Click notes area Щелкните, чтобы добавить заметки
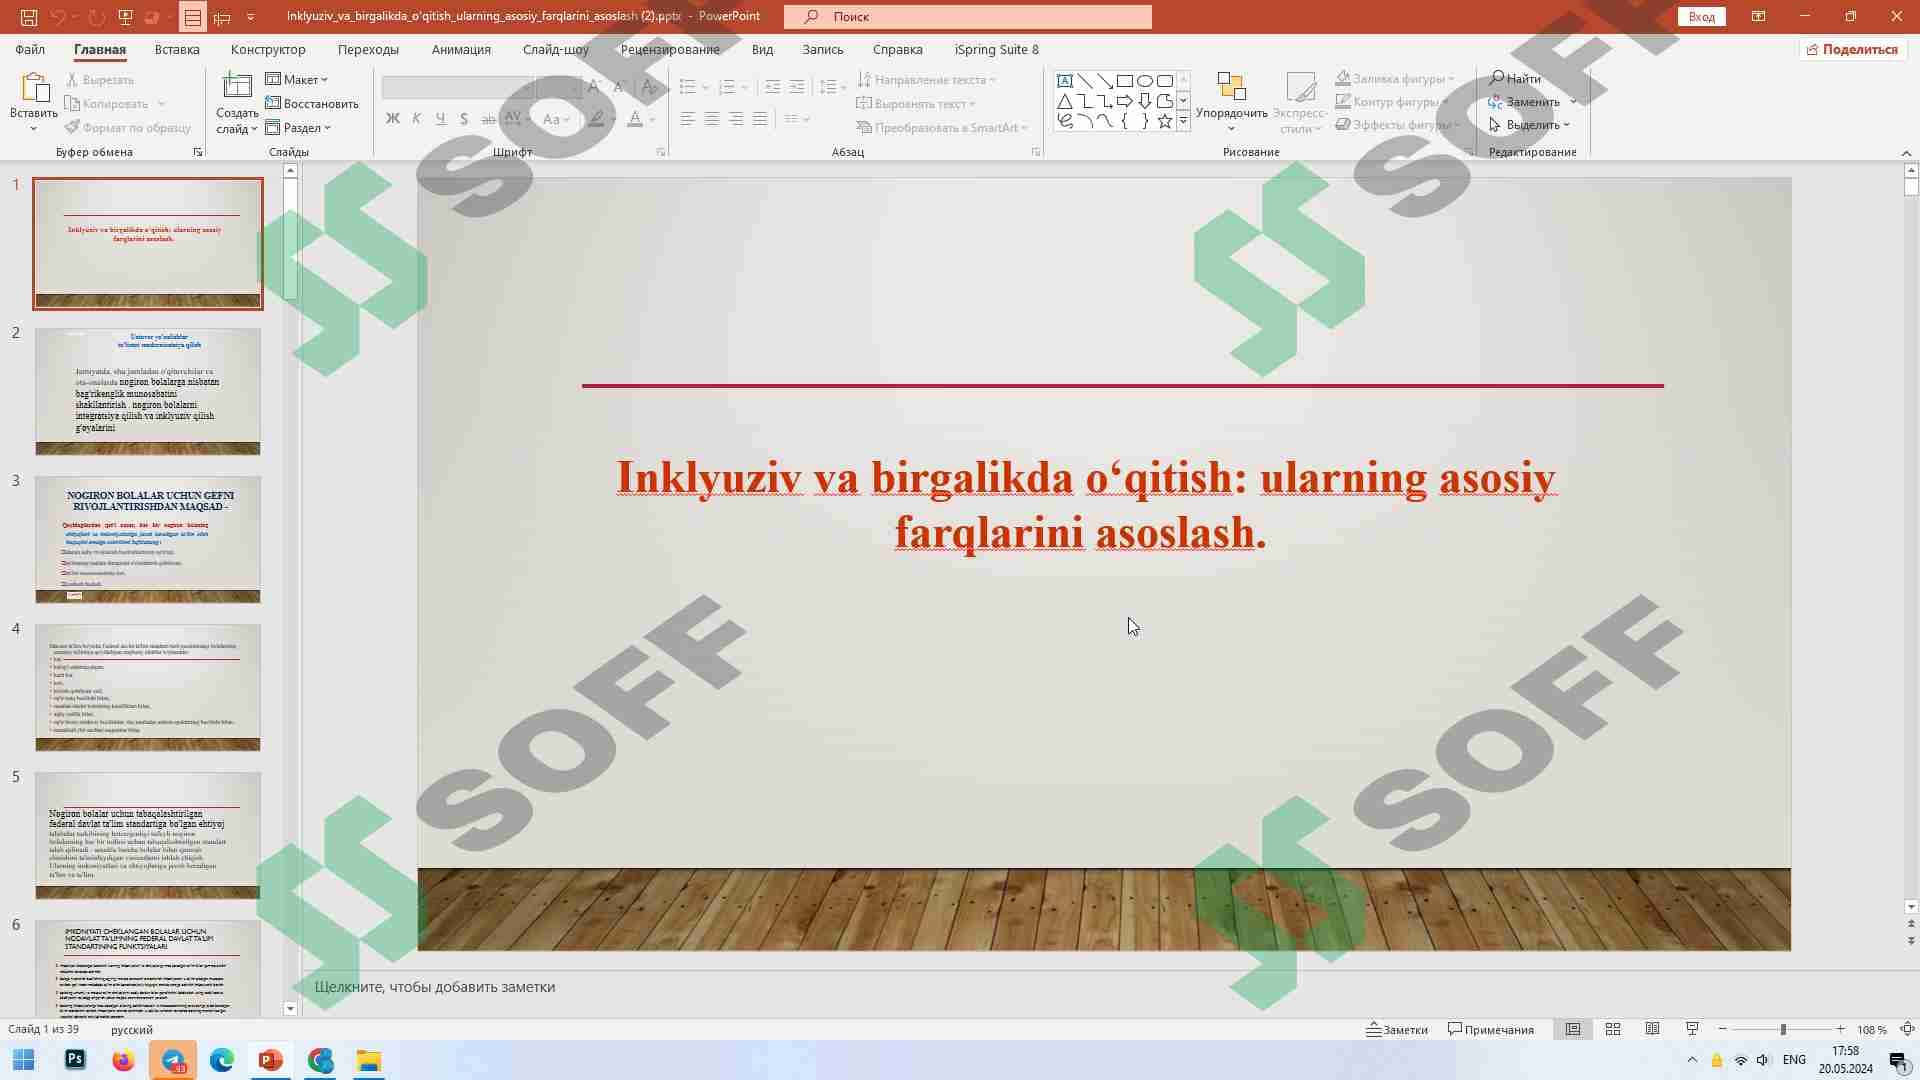This screenshot has width=1920, height=1080. click(435, 987)
